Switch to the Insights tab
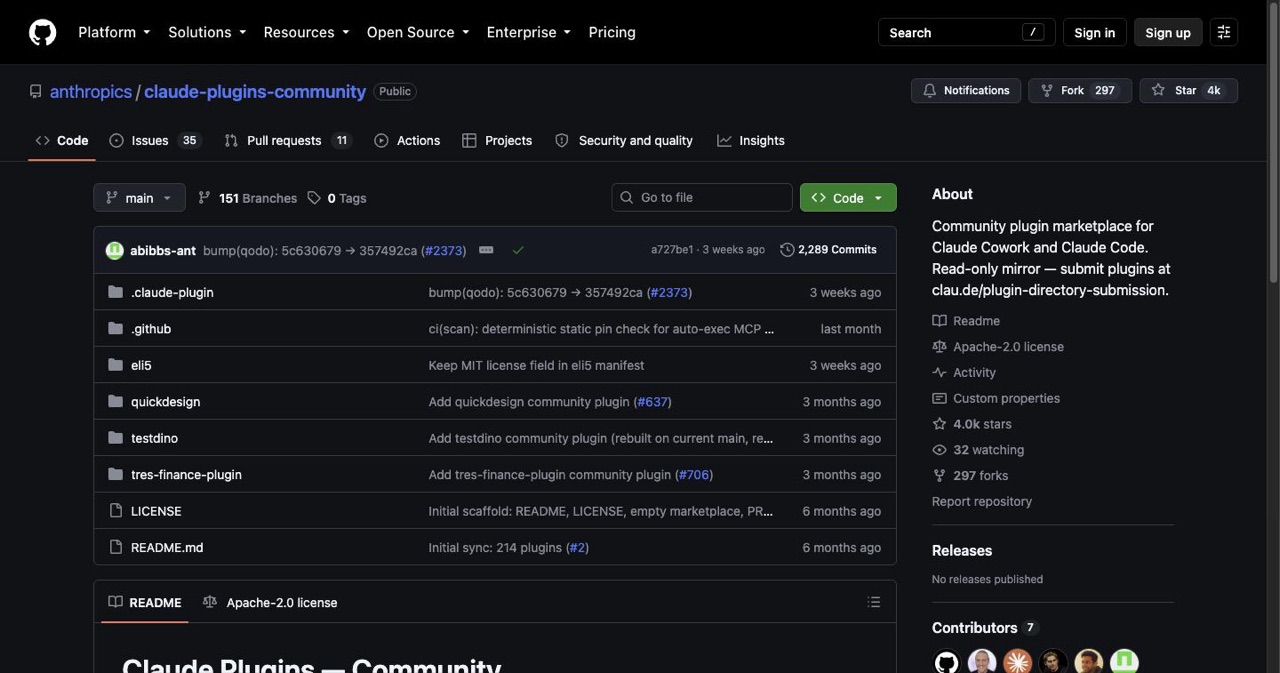Screen dimensions: 1280x673 (751, 141)
